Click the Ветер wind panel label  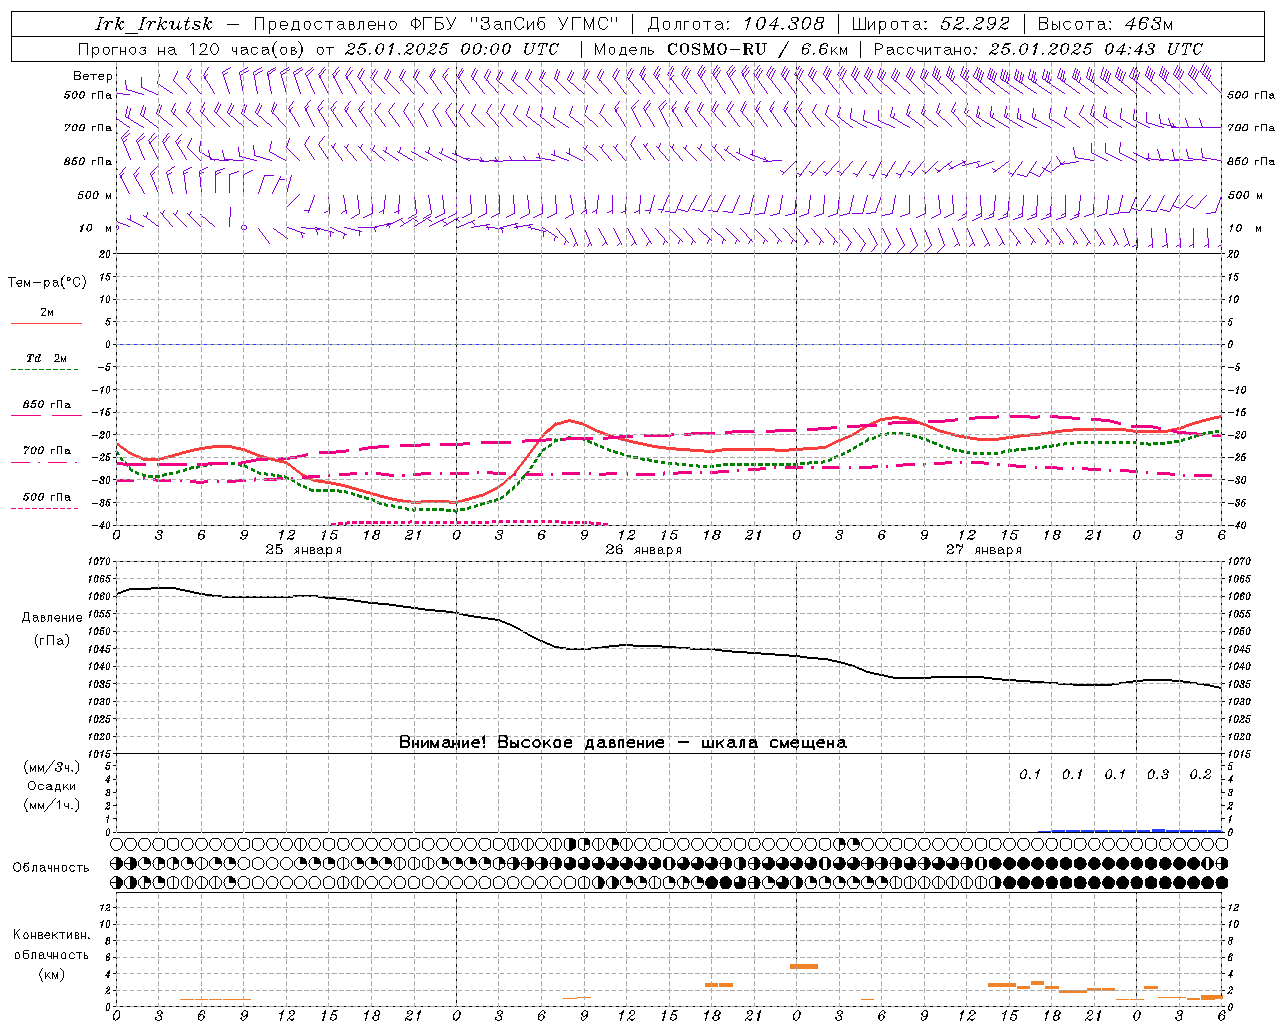point(92,76)
